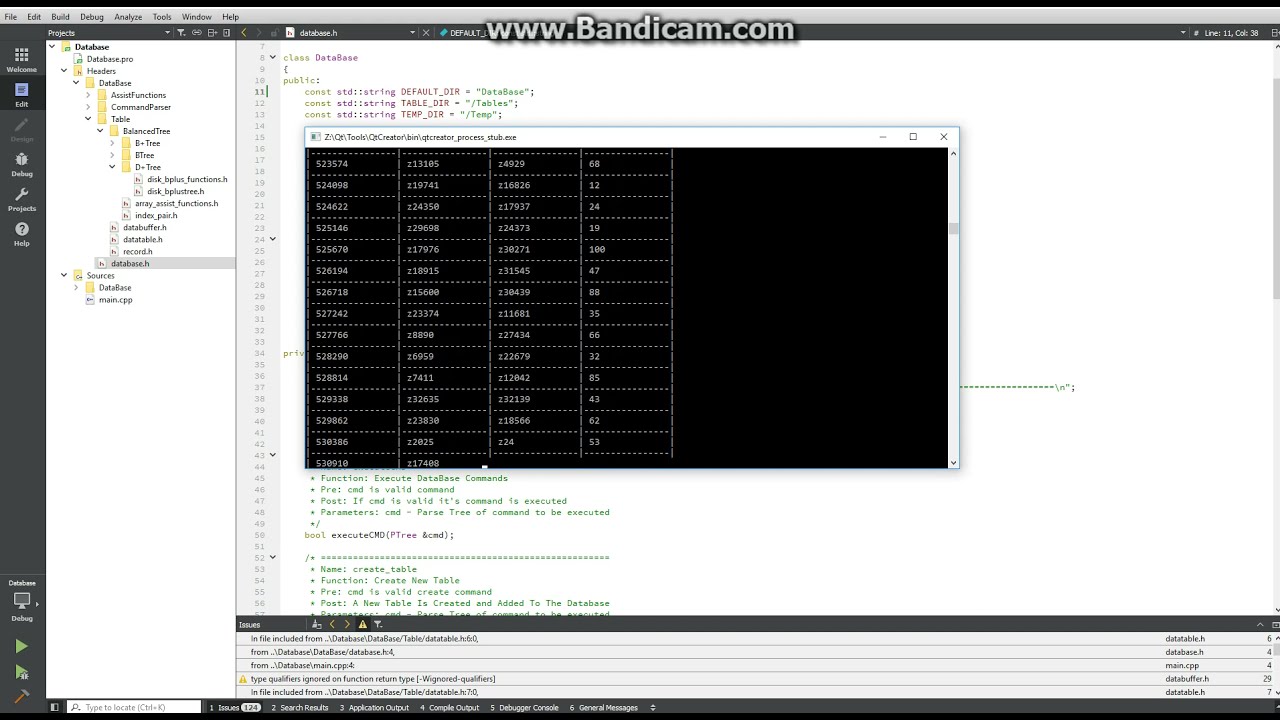Toggle the left sidebar visibility
This screenshot has width=1280, height=720.
pos(56,707)
